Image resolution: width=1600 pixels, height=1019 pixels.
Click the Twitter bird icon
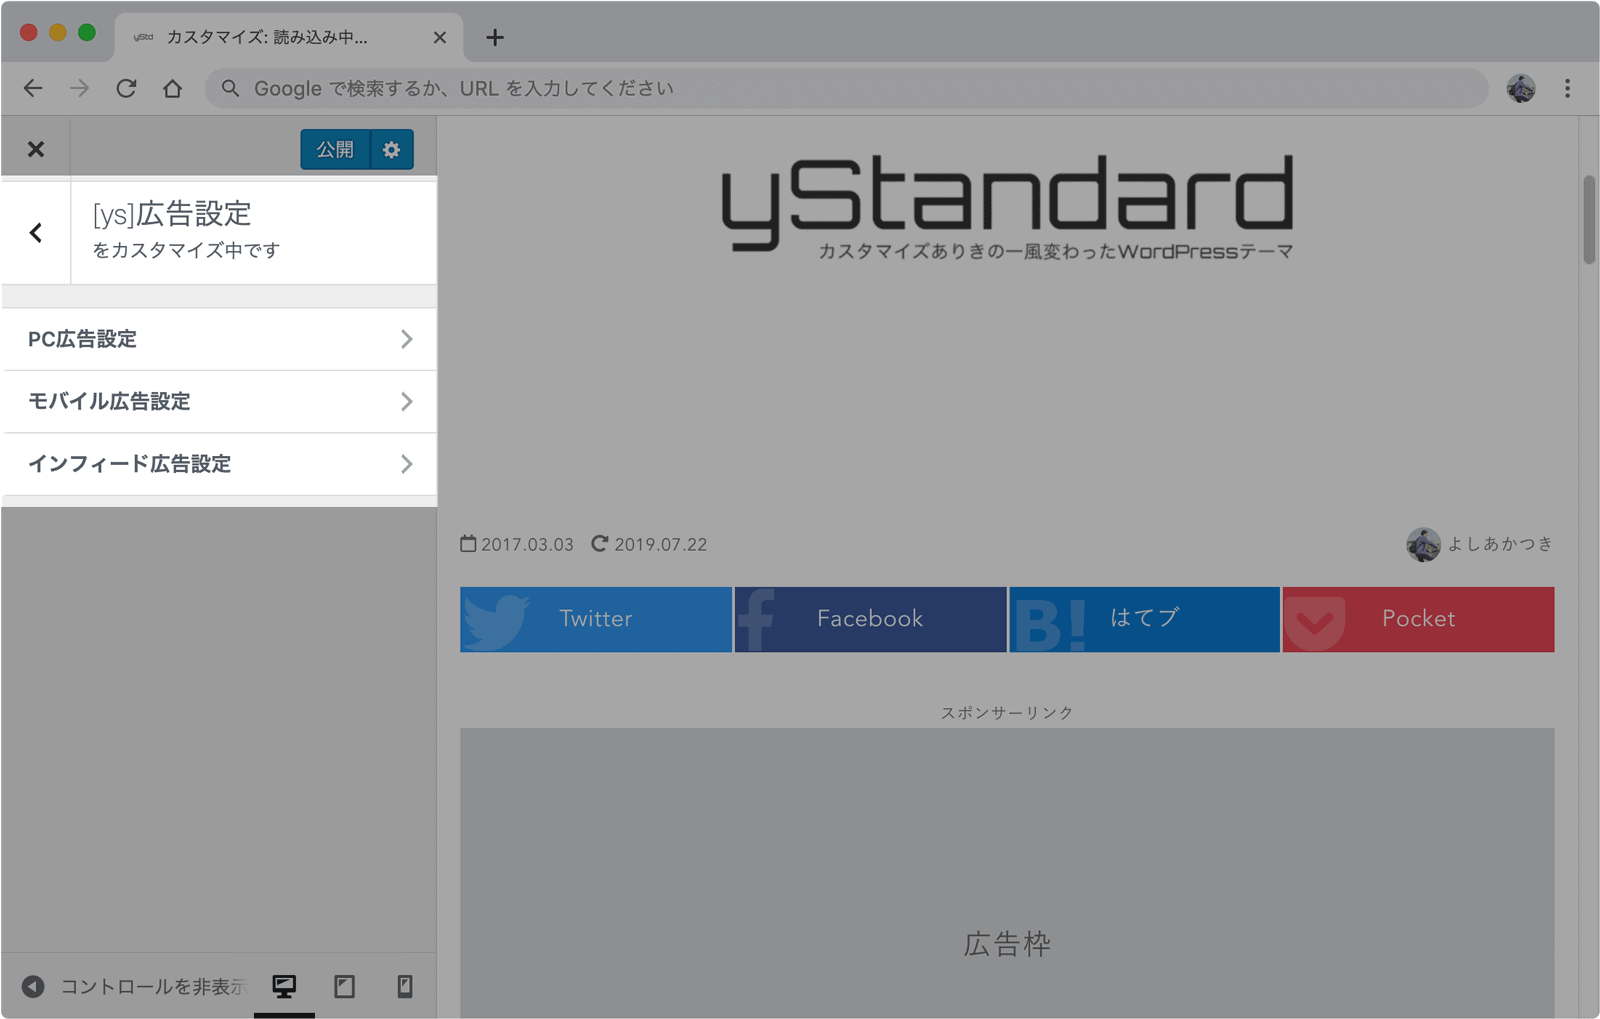click(x=496, y=622)
